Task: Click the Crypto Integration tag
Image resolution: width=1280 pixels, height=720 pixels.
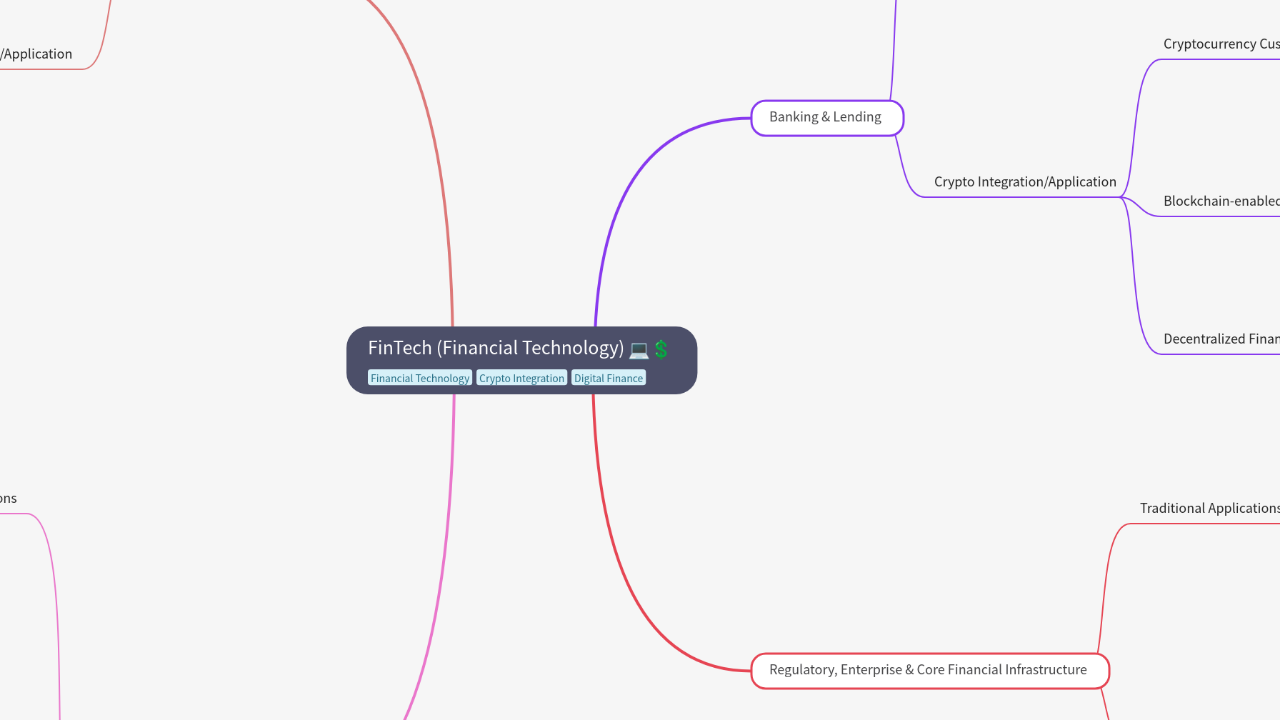Action: (x=522, y=378)
